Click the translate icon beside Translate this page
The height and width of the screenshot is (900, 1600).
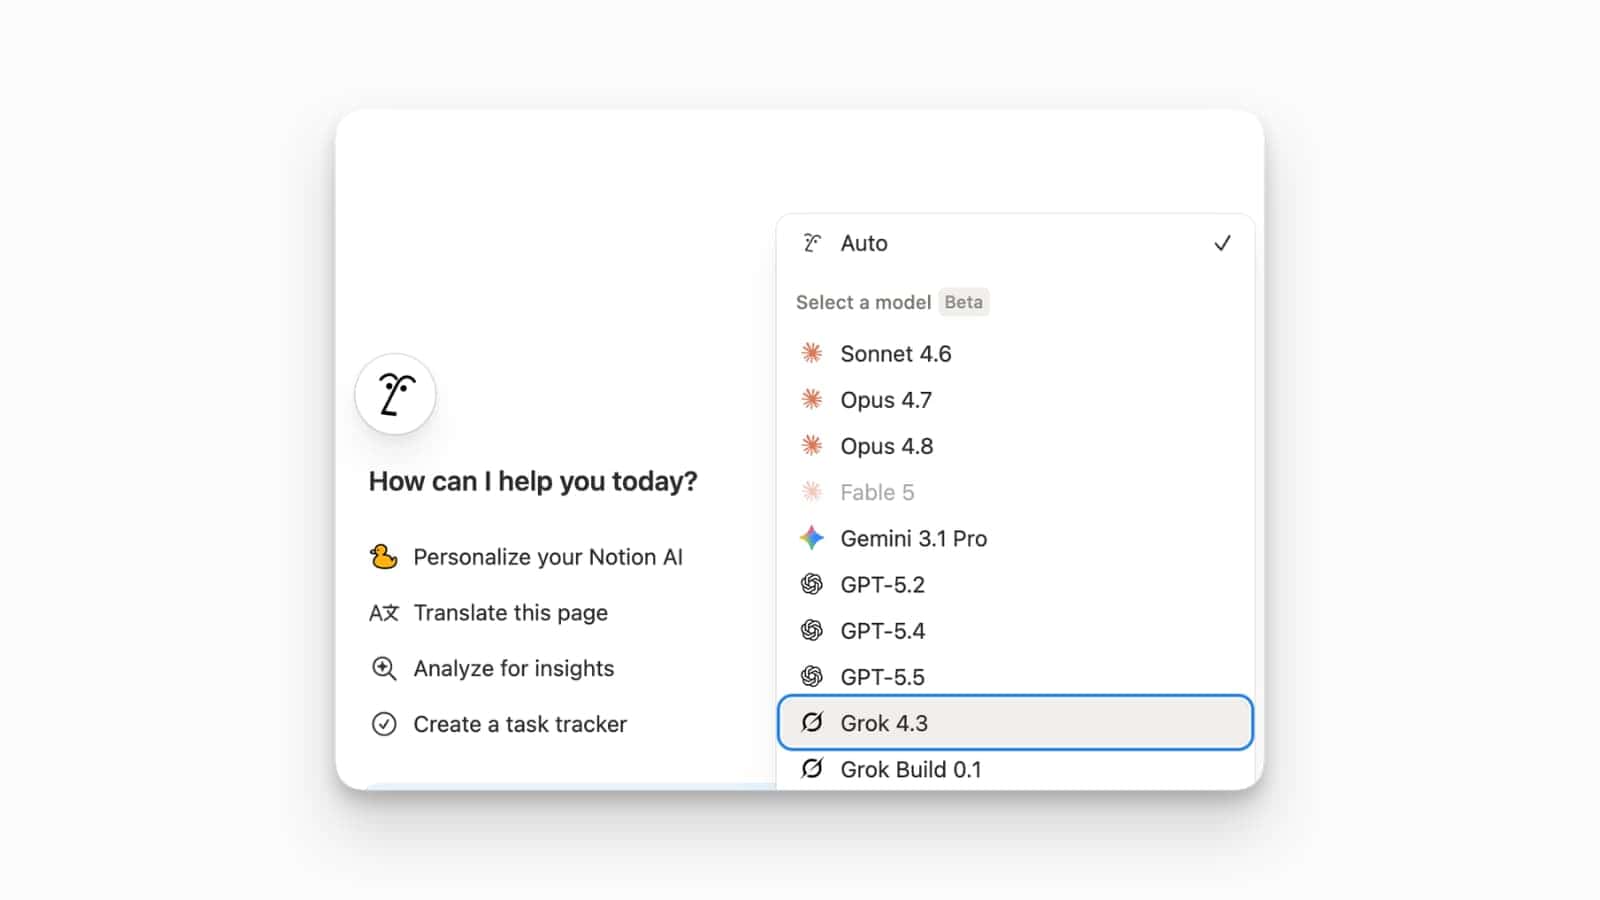tap(384, 613)
